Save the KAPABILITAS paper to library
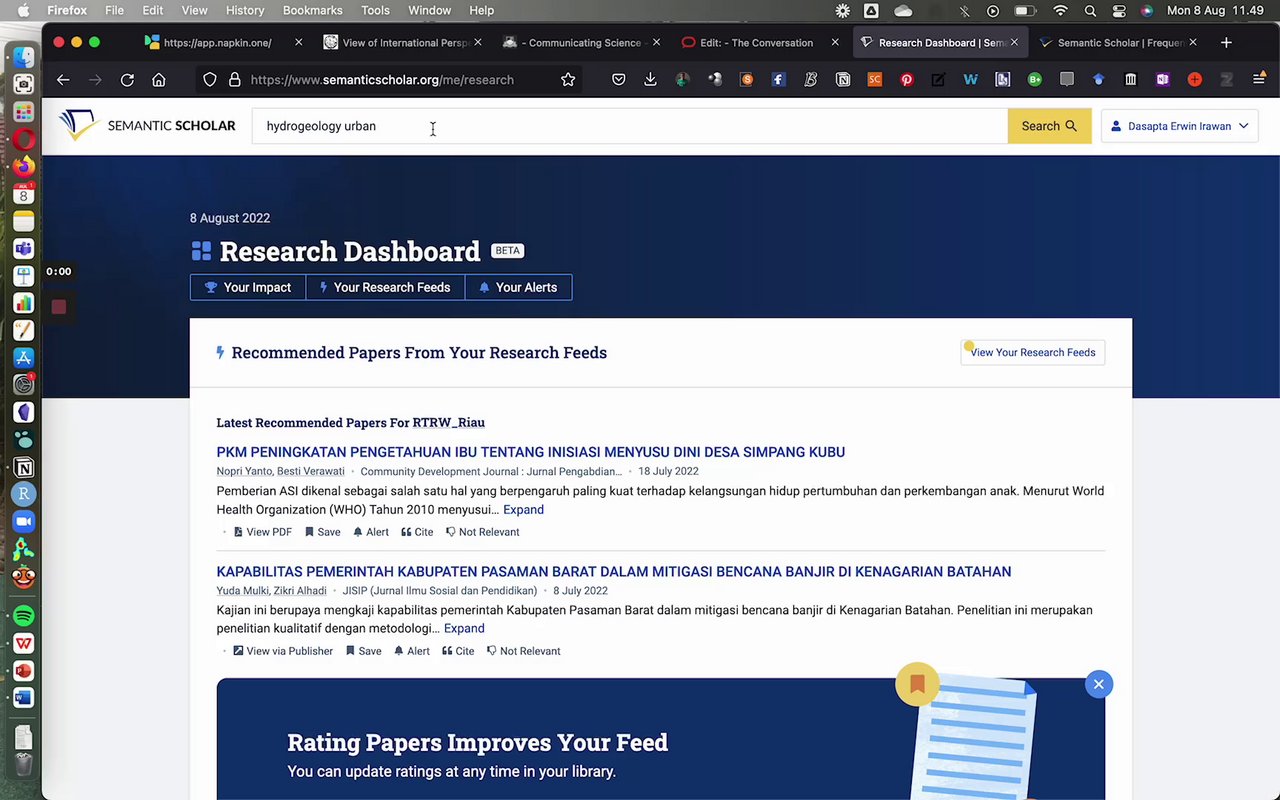The image size is (1280, 800). pos(363,651)
